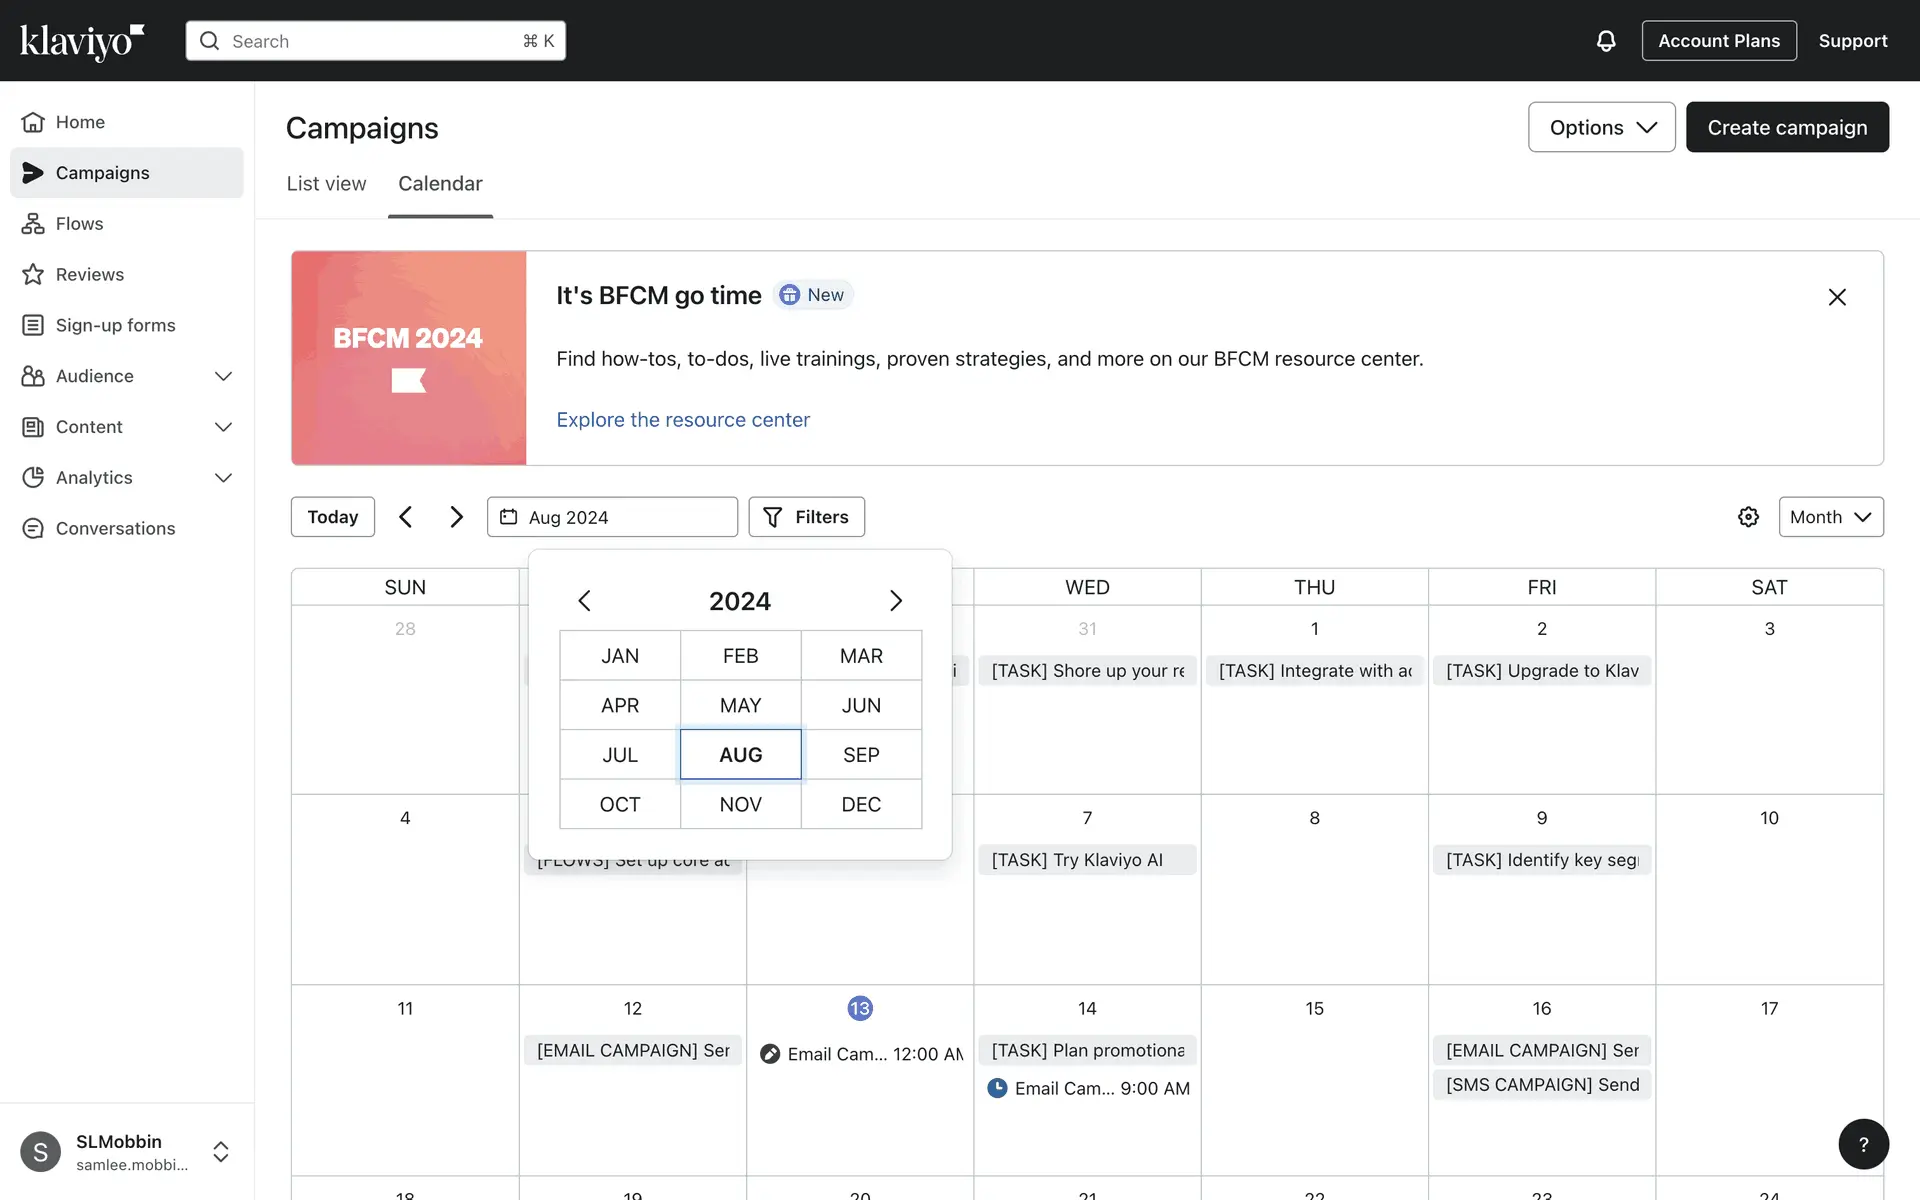This screenshot has width=1920, height=1200.
Task: Select SEP in the month picker
Action: click(861, 755)
